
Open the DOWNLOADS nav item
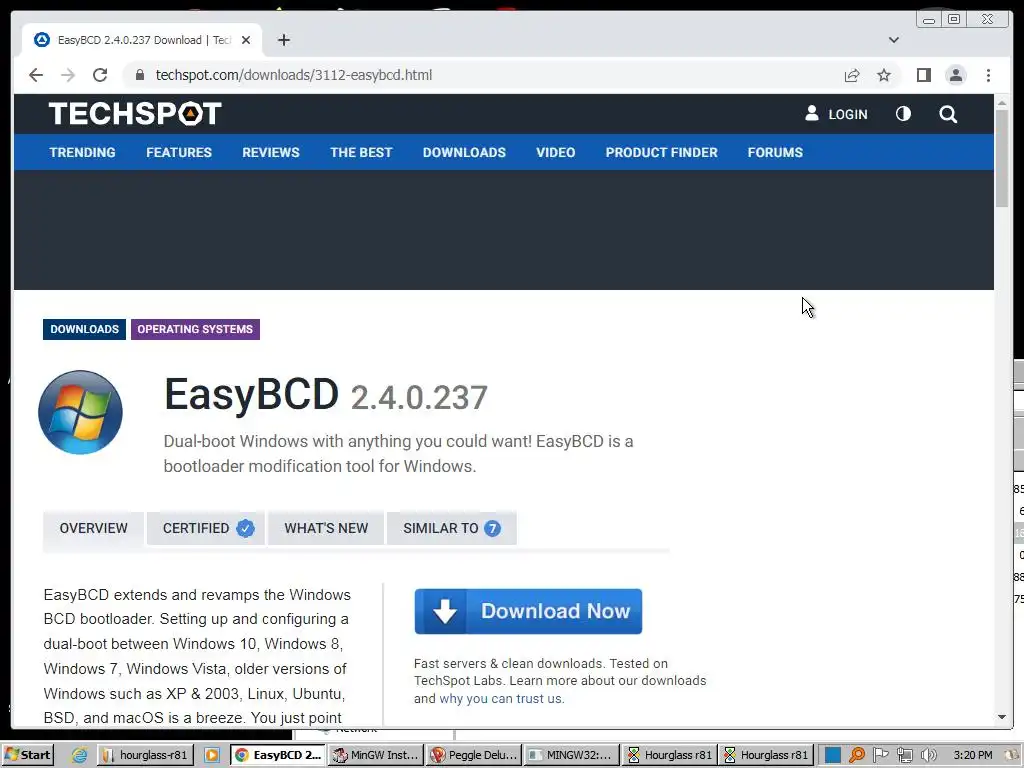coord(464,152)
